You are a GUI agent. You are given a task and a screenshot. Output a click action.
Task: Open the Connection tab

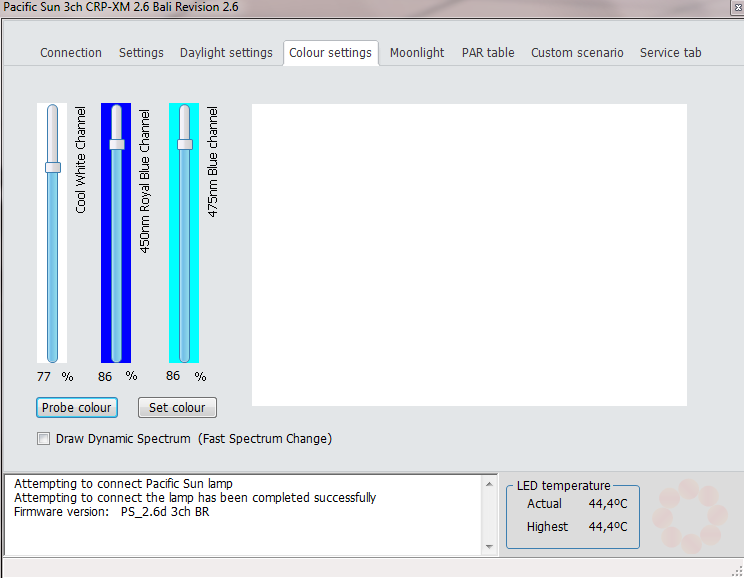[71, 53]
